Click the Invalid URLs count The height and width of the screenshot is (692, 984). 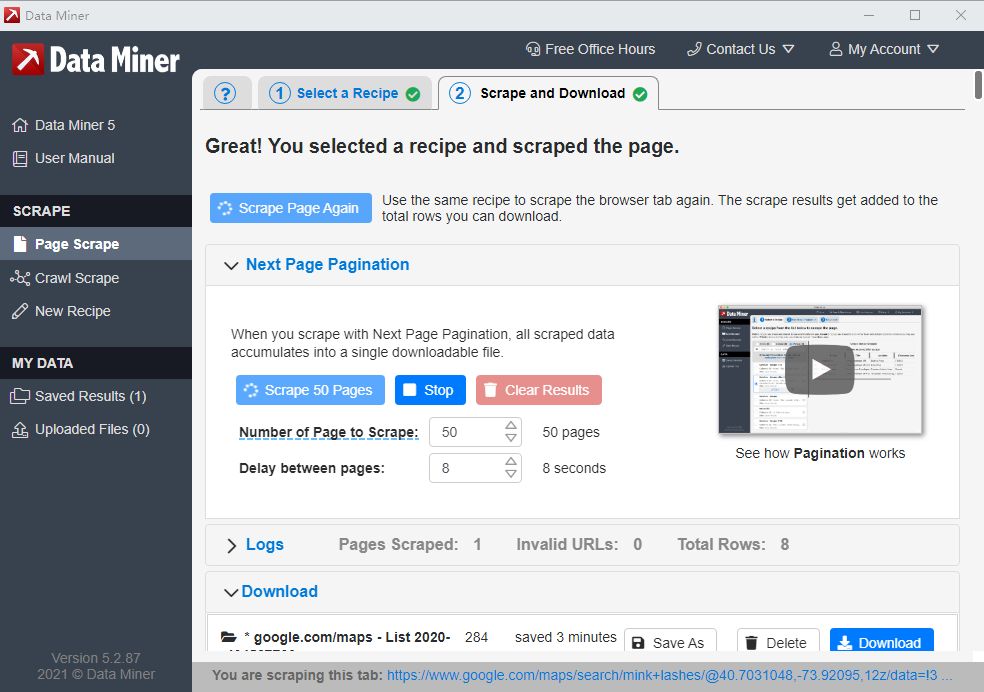pyautogui.click(x=638, y=545)
